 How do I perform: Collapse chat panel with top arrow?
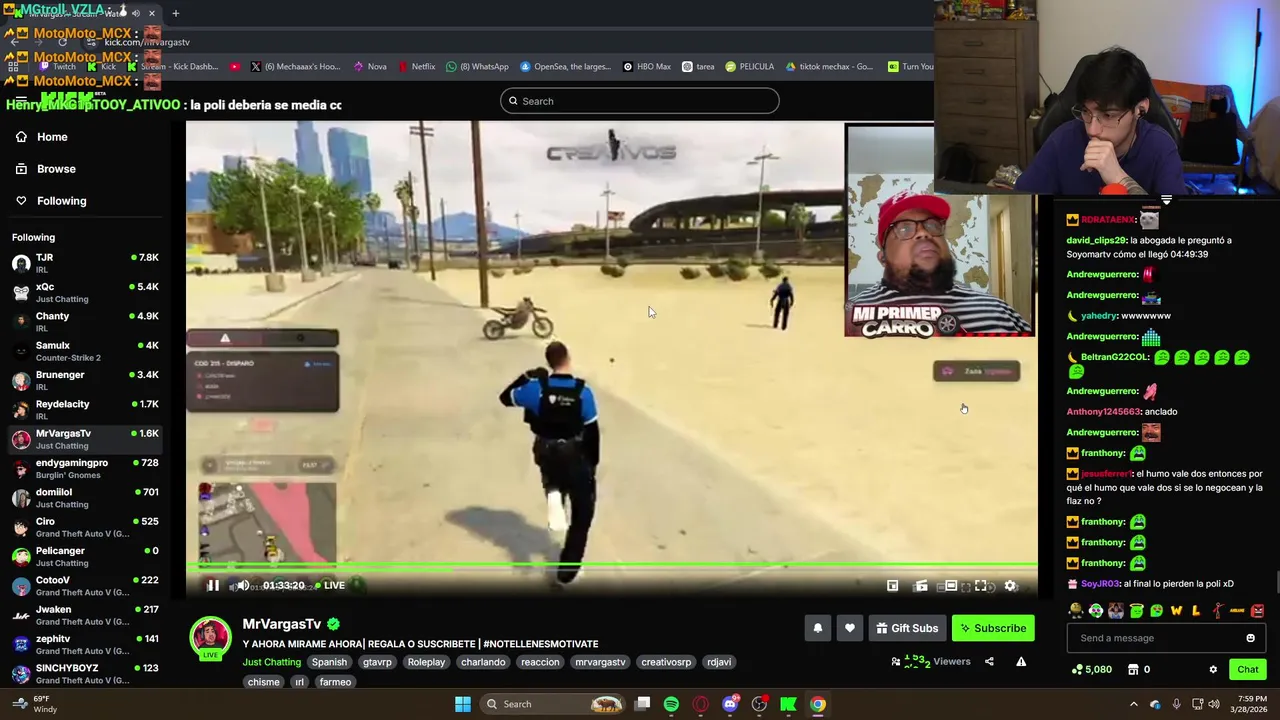pos(1166,200)
